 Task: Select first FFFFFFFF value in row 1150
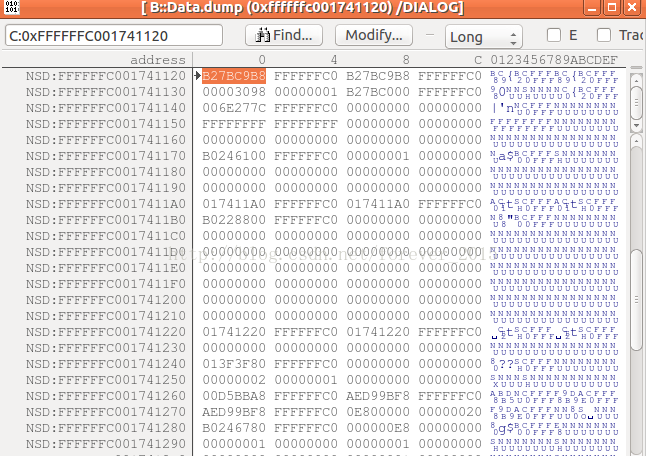click(234, 124)
